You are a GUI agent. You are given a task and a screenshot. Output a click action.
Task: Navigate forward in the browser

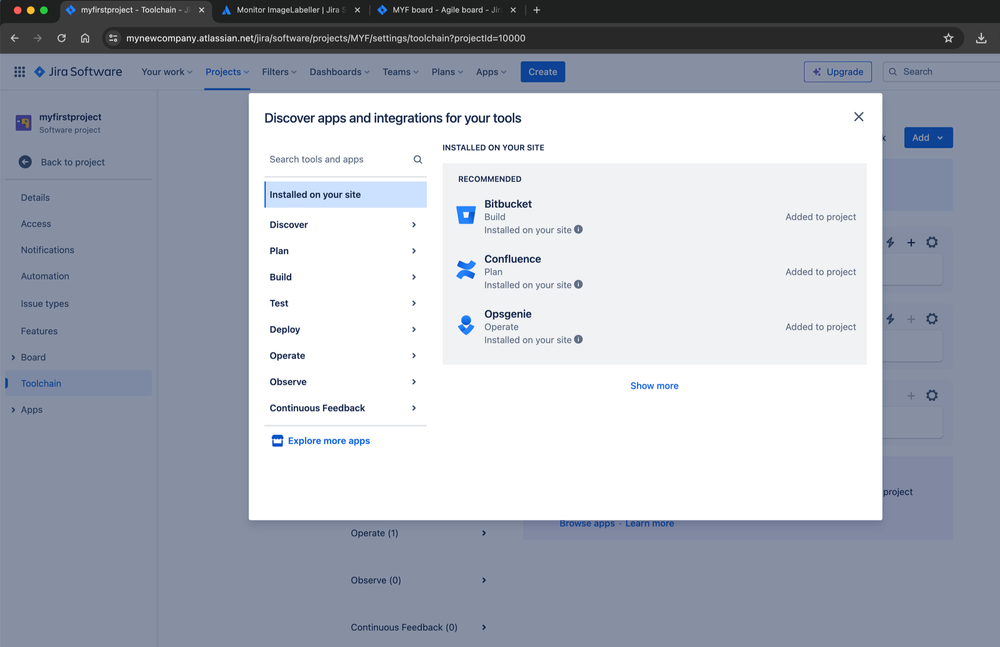pyautogui.click(x=38, y=38)
